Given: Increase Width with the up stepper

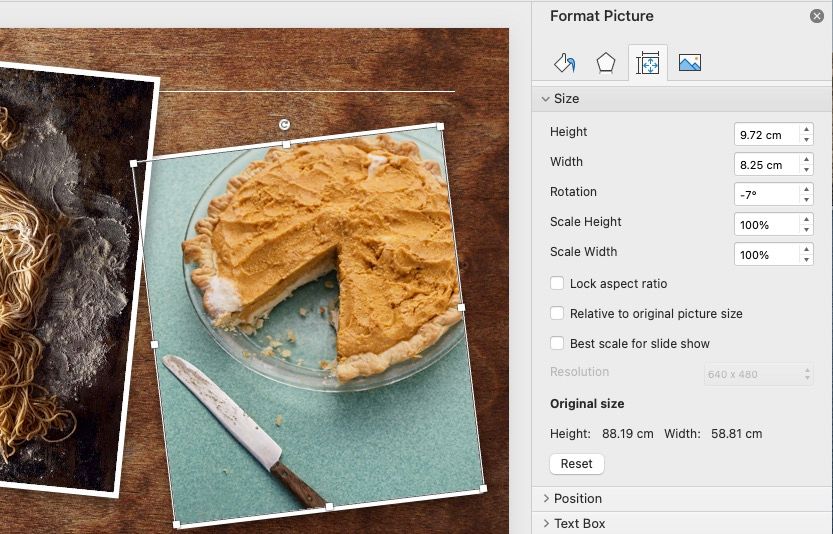Looking at the screenshot, I should [x=806, y=159].
